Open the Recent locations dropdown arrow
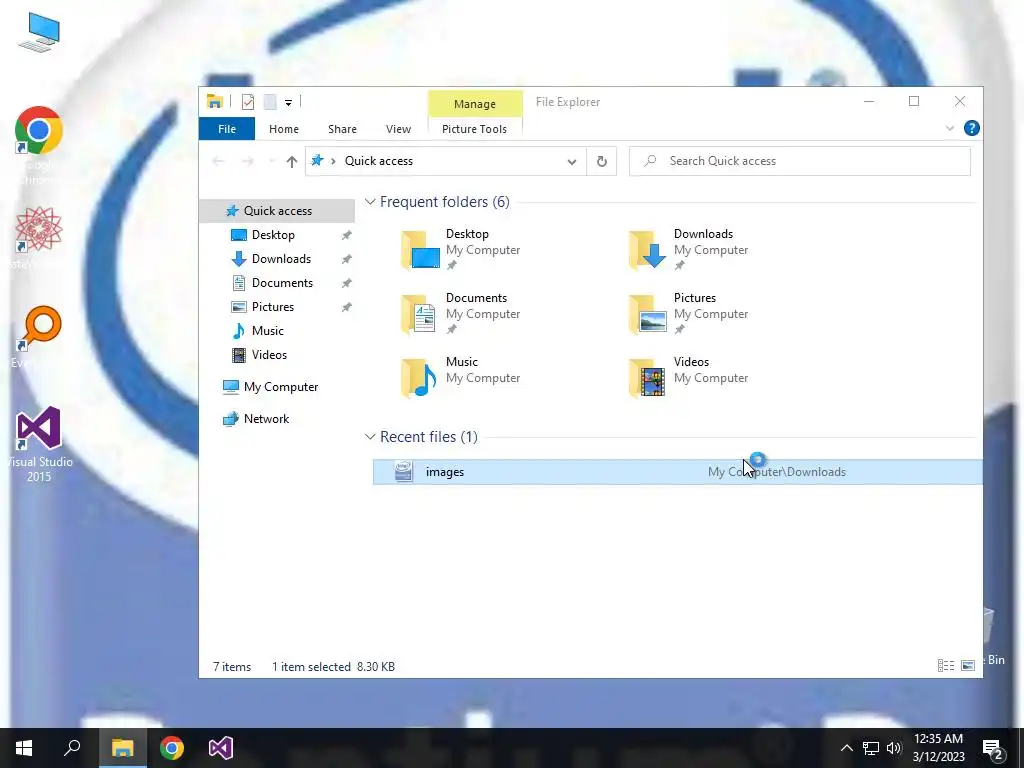 click(x=271, y=161)
